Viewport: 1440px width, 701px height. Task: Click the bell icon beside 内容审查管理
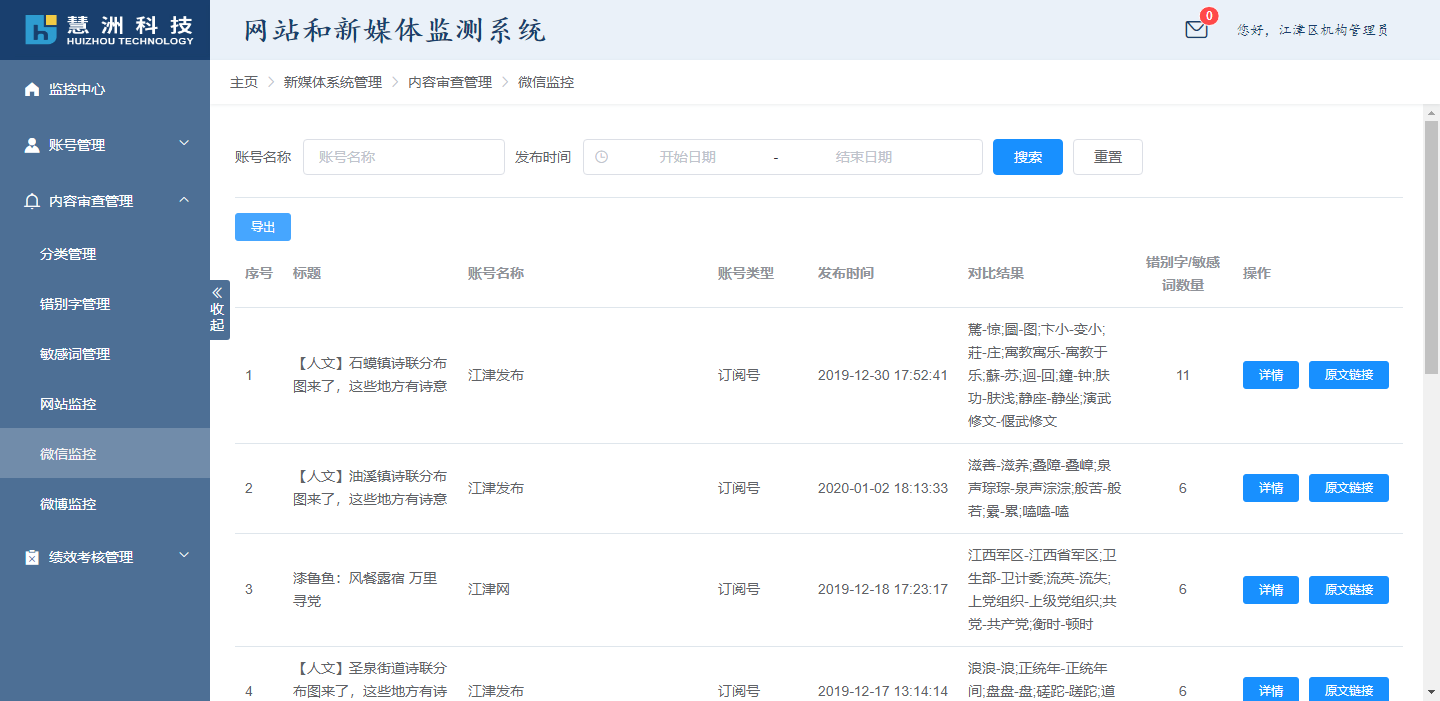pos(32,202)
